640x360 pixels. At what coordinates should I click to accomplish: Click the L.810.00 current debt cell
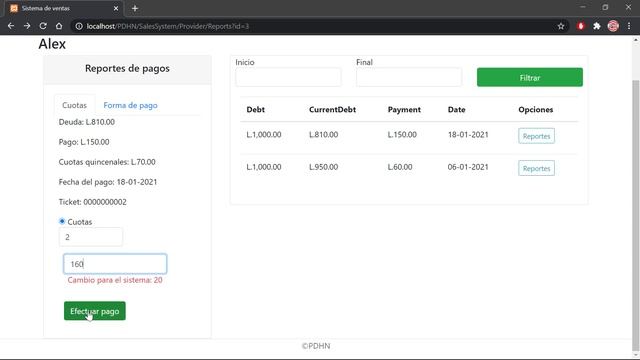pyautogui.click(x=323, y=134)
